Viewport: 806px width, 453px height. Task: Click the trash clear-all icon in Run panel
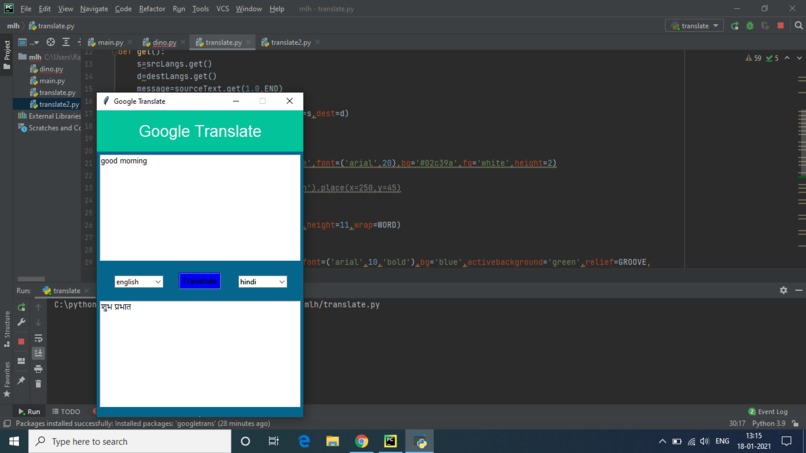click(39, 384)
